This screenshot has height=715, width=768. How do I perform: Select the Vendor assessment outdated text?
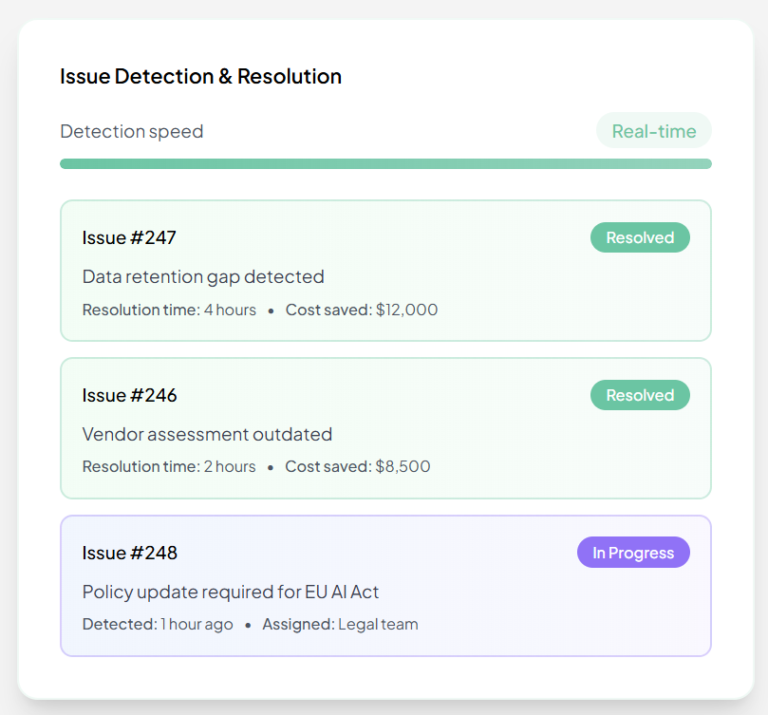click(207, 434)
